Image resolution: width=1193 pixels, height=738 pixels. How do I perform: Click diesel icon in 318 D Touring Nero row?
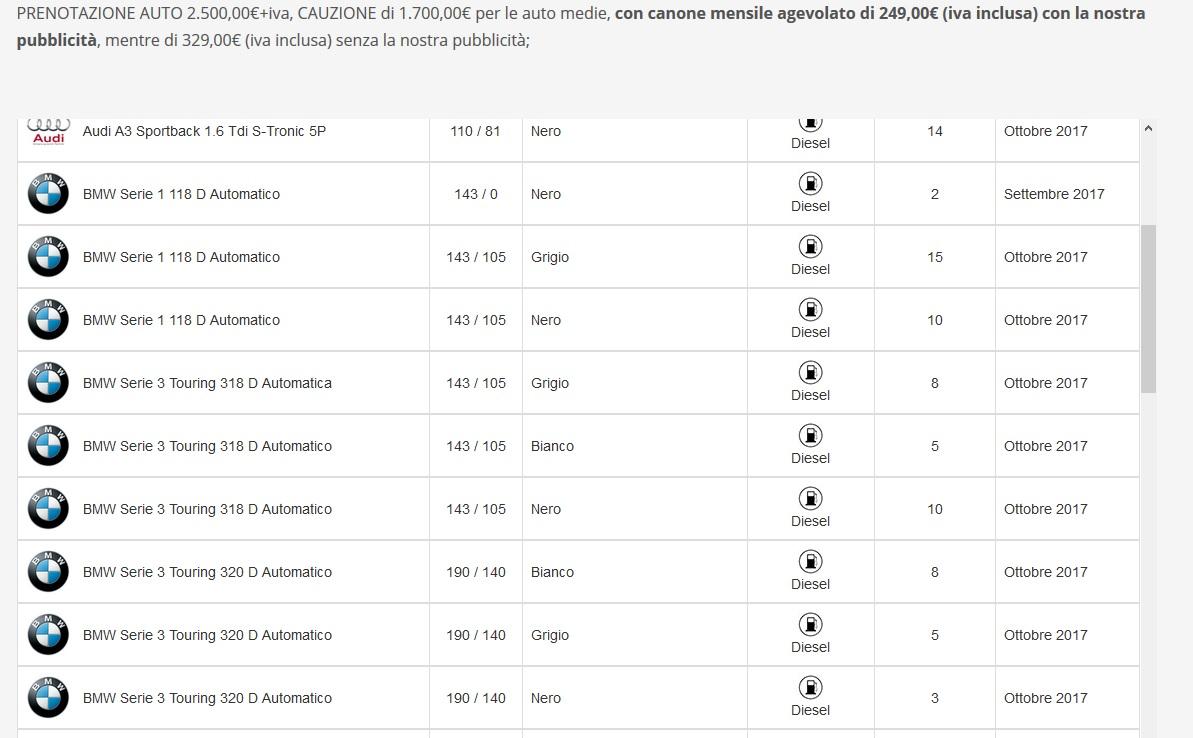810,498
